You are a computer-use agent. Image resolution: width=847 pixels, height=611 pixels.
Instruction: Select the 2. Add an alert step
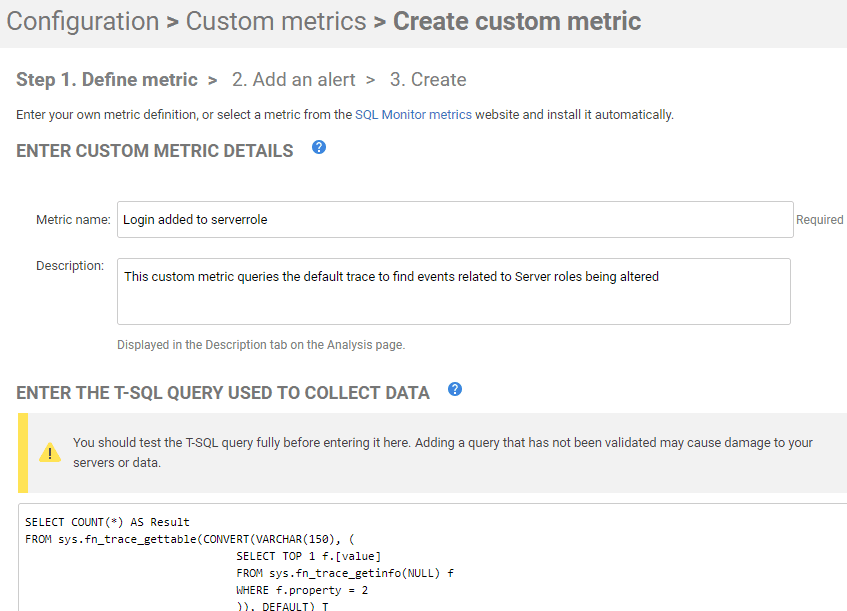click(x=294, y=79)
